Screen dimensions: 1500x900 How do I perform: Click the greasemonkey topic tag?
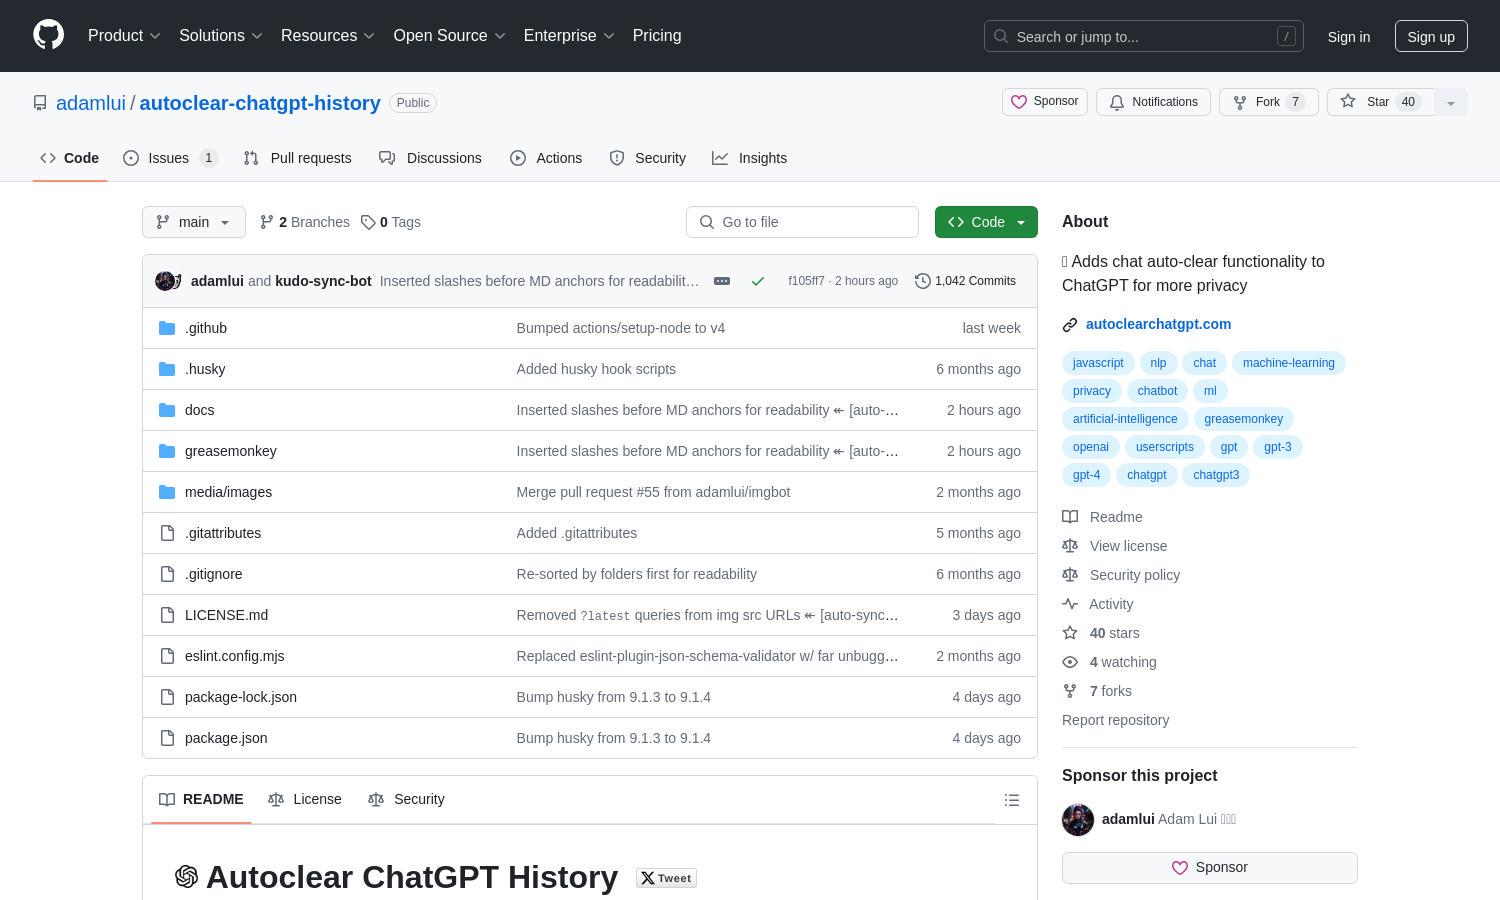[x=1243, y=419]
